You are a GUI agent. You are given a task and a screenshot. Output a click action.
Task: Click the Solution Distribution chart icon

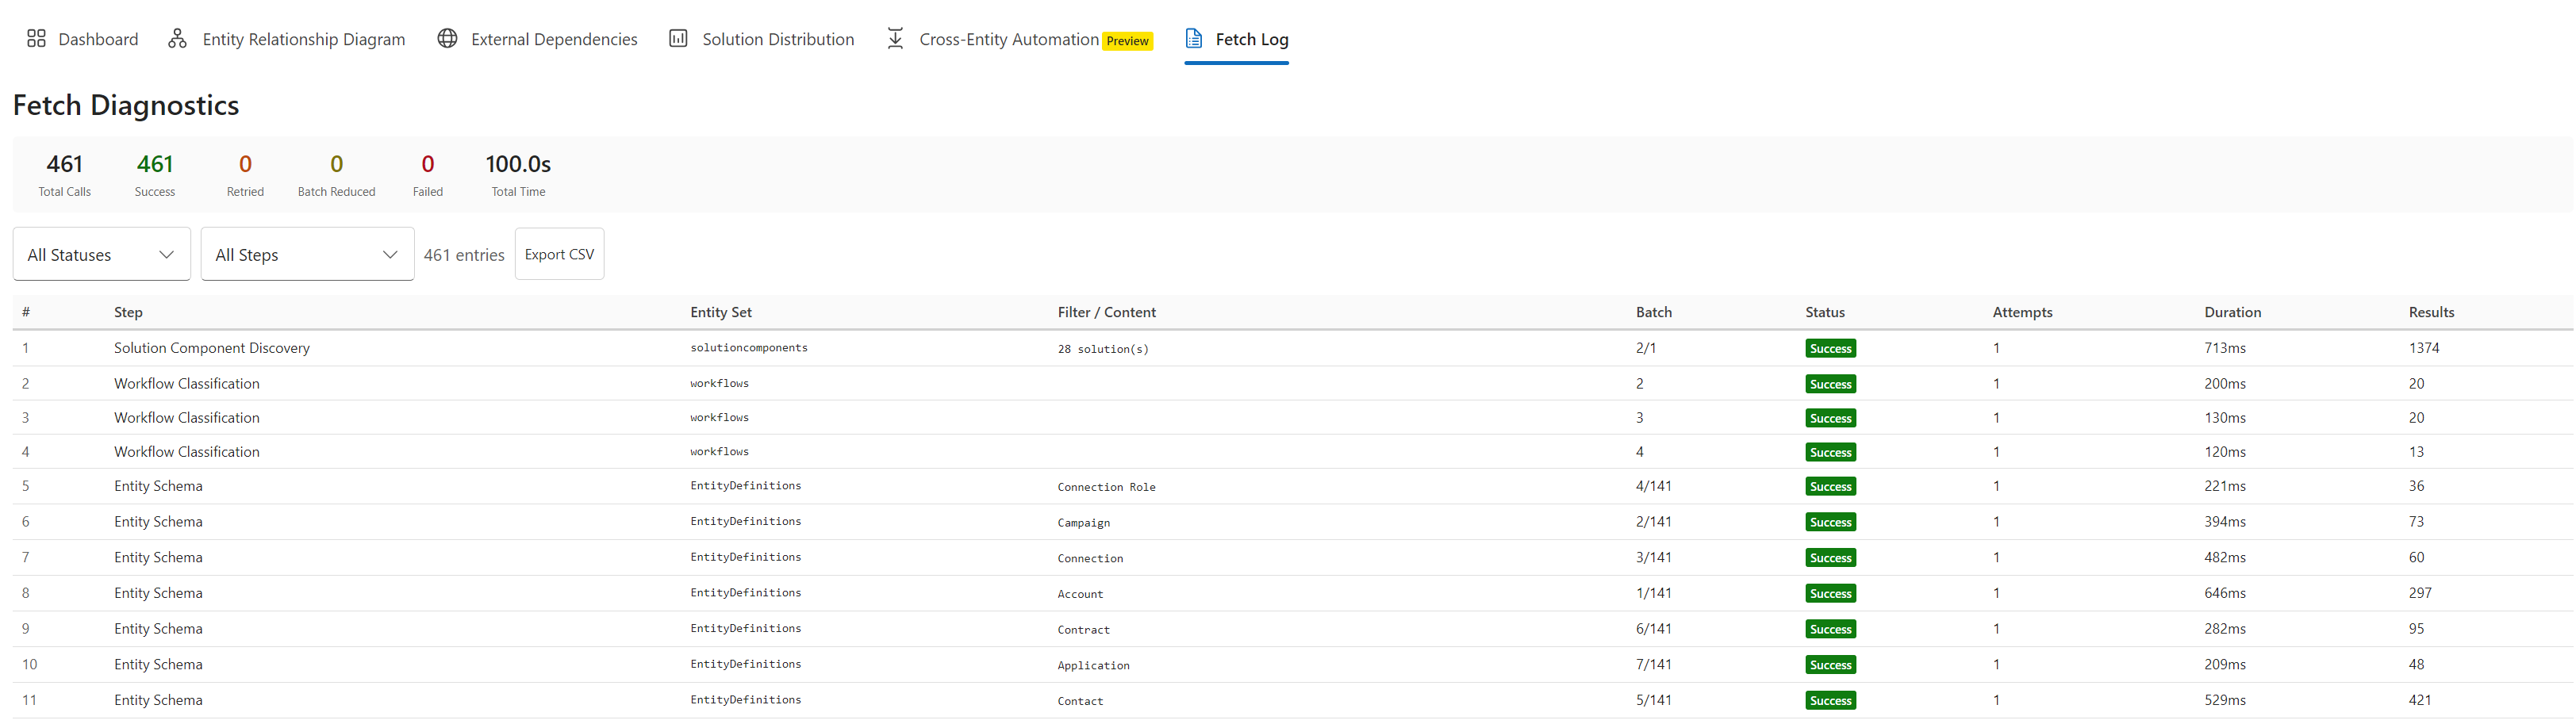point(678,39)
